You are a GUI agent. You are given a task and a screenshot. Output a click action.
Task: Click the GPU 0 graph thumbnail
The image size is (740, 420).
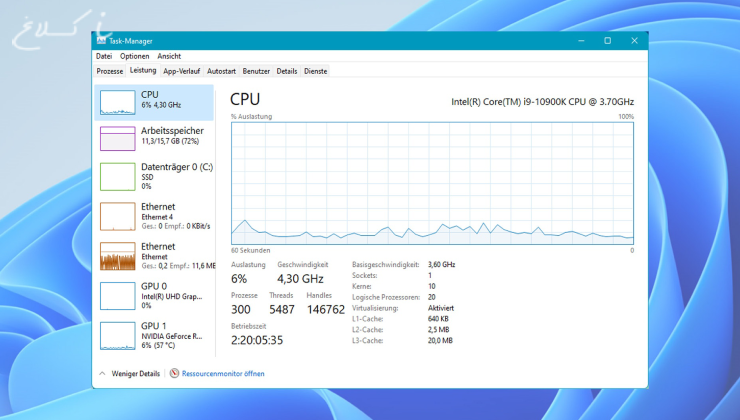tap(118, 296)
